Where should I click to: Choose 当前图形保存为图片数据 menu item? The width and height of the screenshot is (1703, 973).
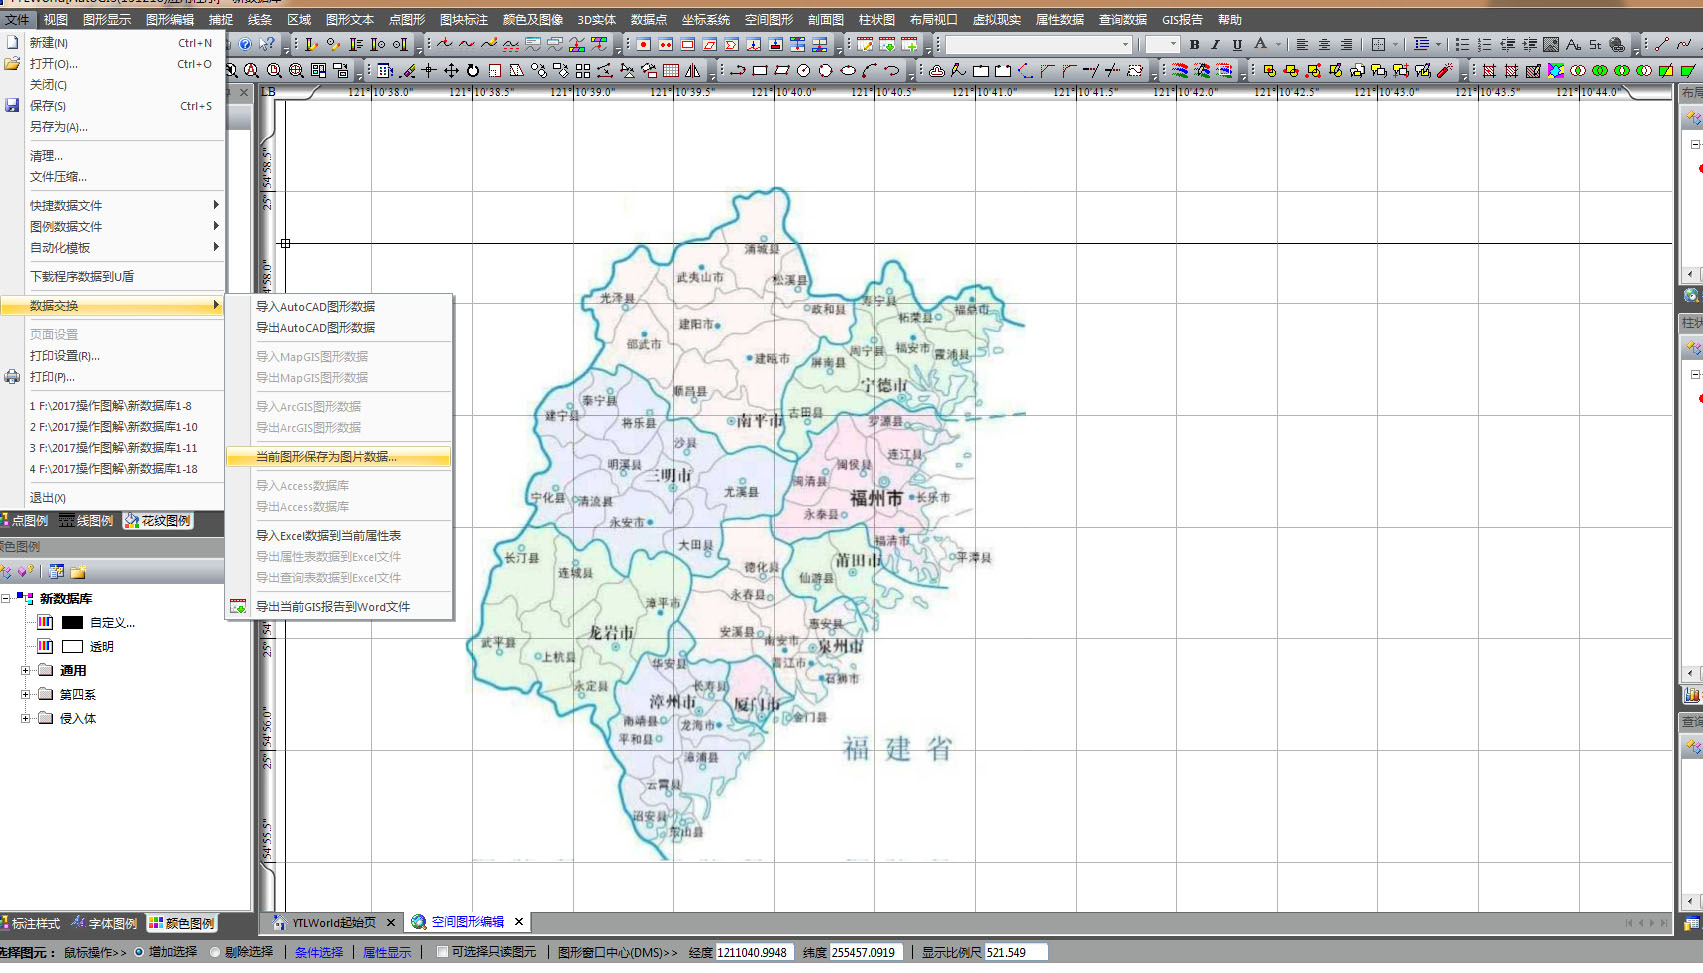tap(339, 457)
